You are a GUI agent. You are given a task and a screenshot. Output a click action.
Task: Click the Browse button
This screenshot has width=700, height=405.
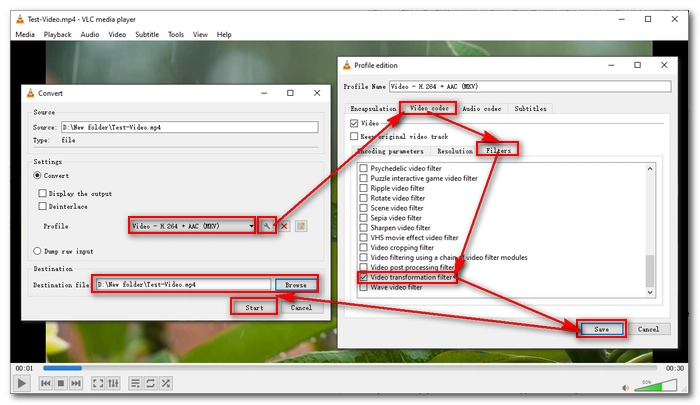click(296, 284)
